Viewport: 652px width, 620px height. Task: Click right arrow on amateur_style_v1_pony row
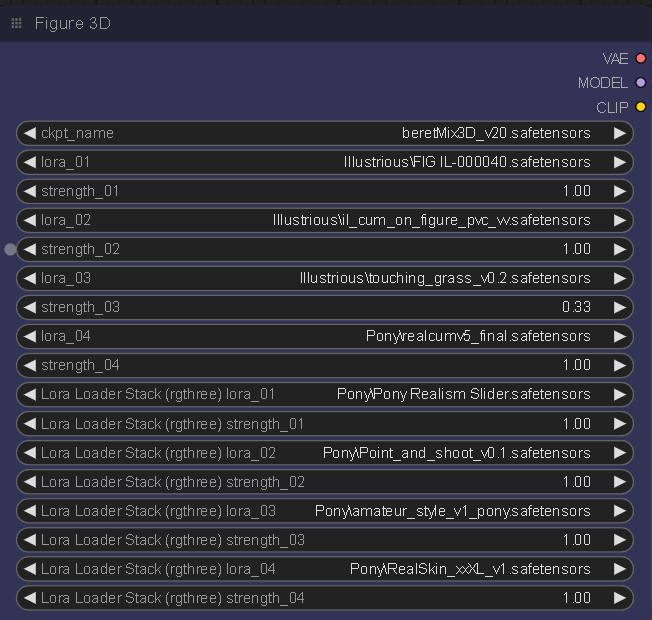(620, 511)
